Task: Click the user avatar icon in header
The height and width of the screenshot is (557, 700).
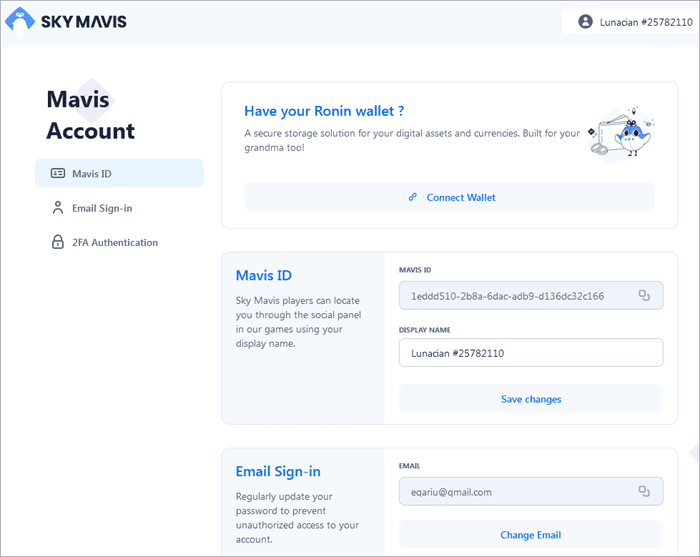Action: pos(585,21)
